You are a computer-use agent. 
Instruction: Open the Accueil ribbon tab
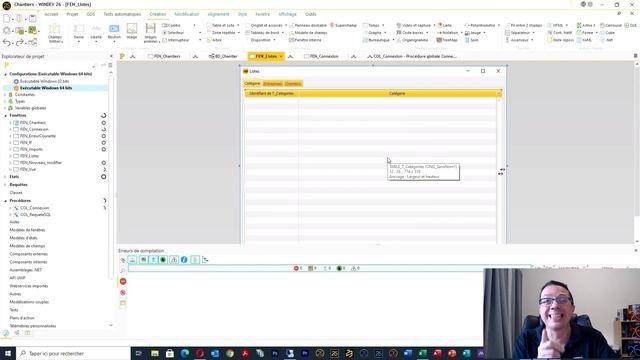click(x=51, y=14)
